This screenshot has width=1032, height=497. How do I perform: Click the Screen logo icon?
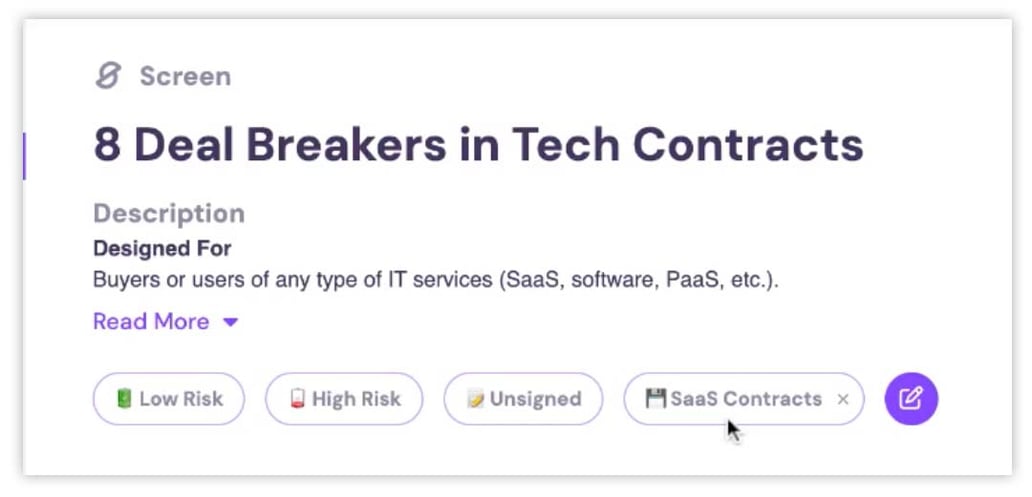pyautogui.click(x=107, y=76)
